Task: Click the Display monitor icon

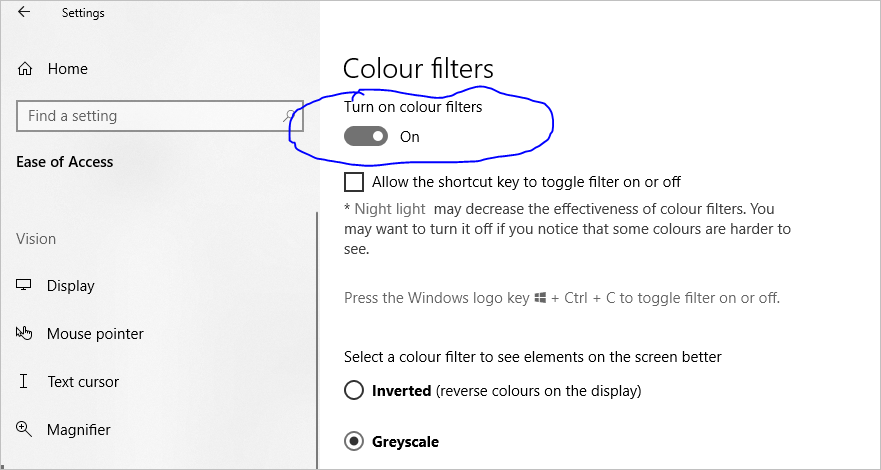Action: tap(25, 286)
